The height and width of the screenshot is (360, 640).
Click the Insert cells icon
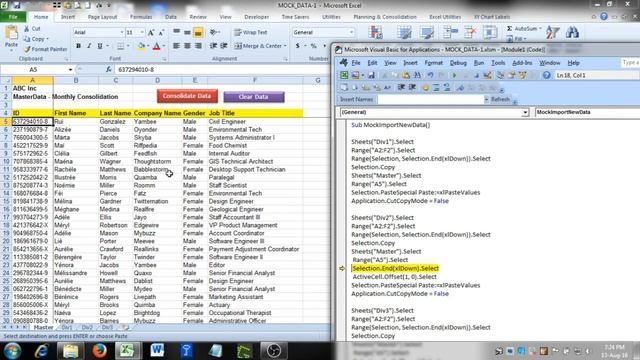[x=451, y=32]
